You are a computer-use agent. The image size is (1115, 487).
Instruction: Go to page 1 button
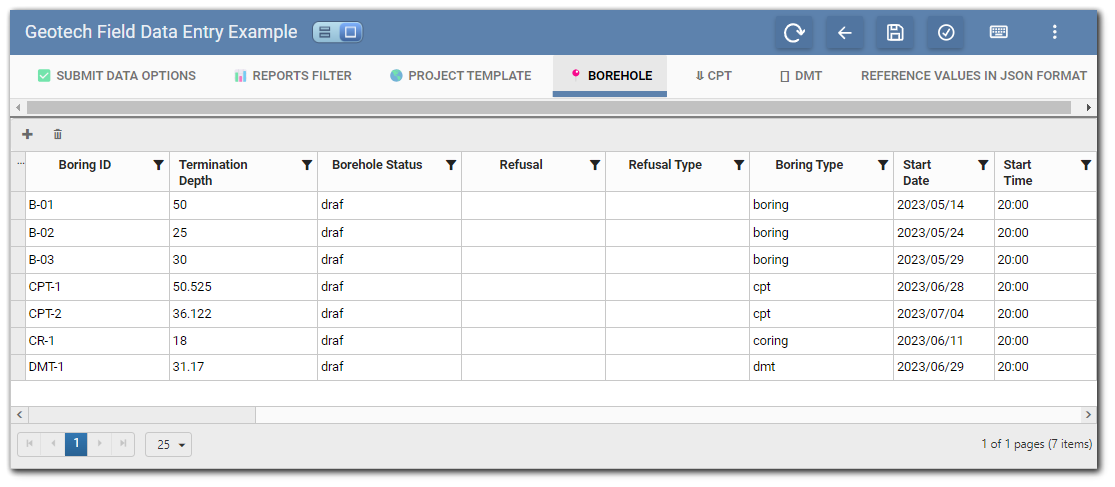pyautogui.click(x=76, y=444)
